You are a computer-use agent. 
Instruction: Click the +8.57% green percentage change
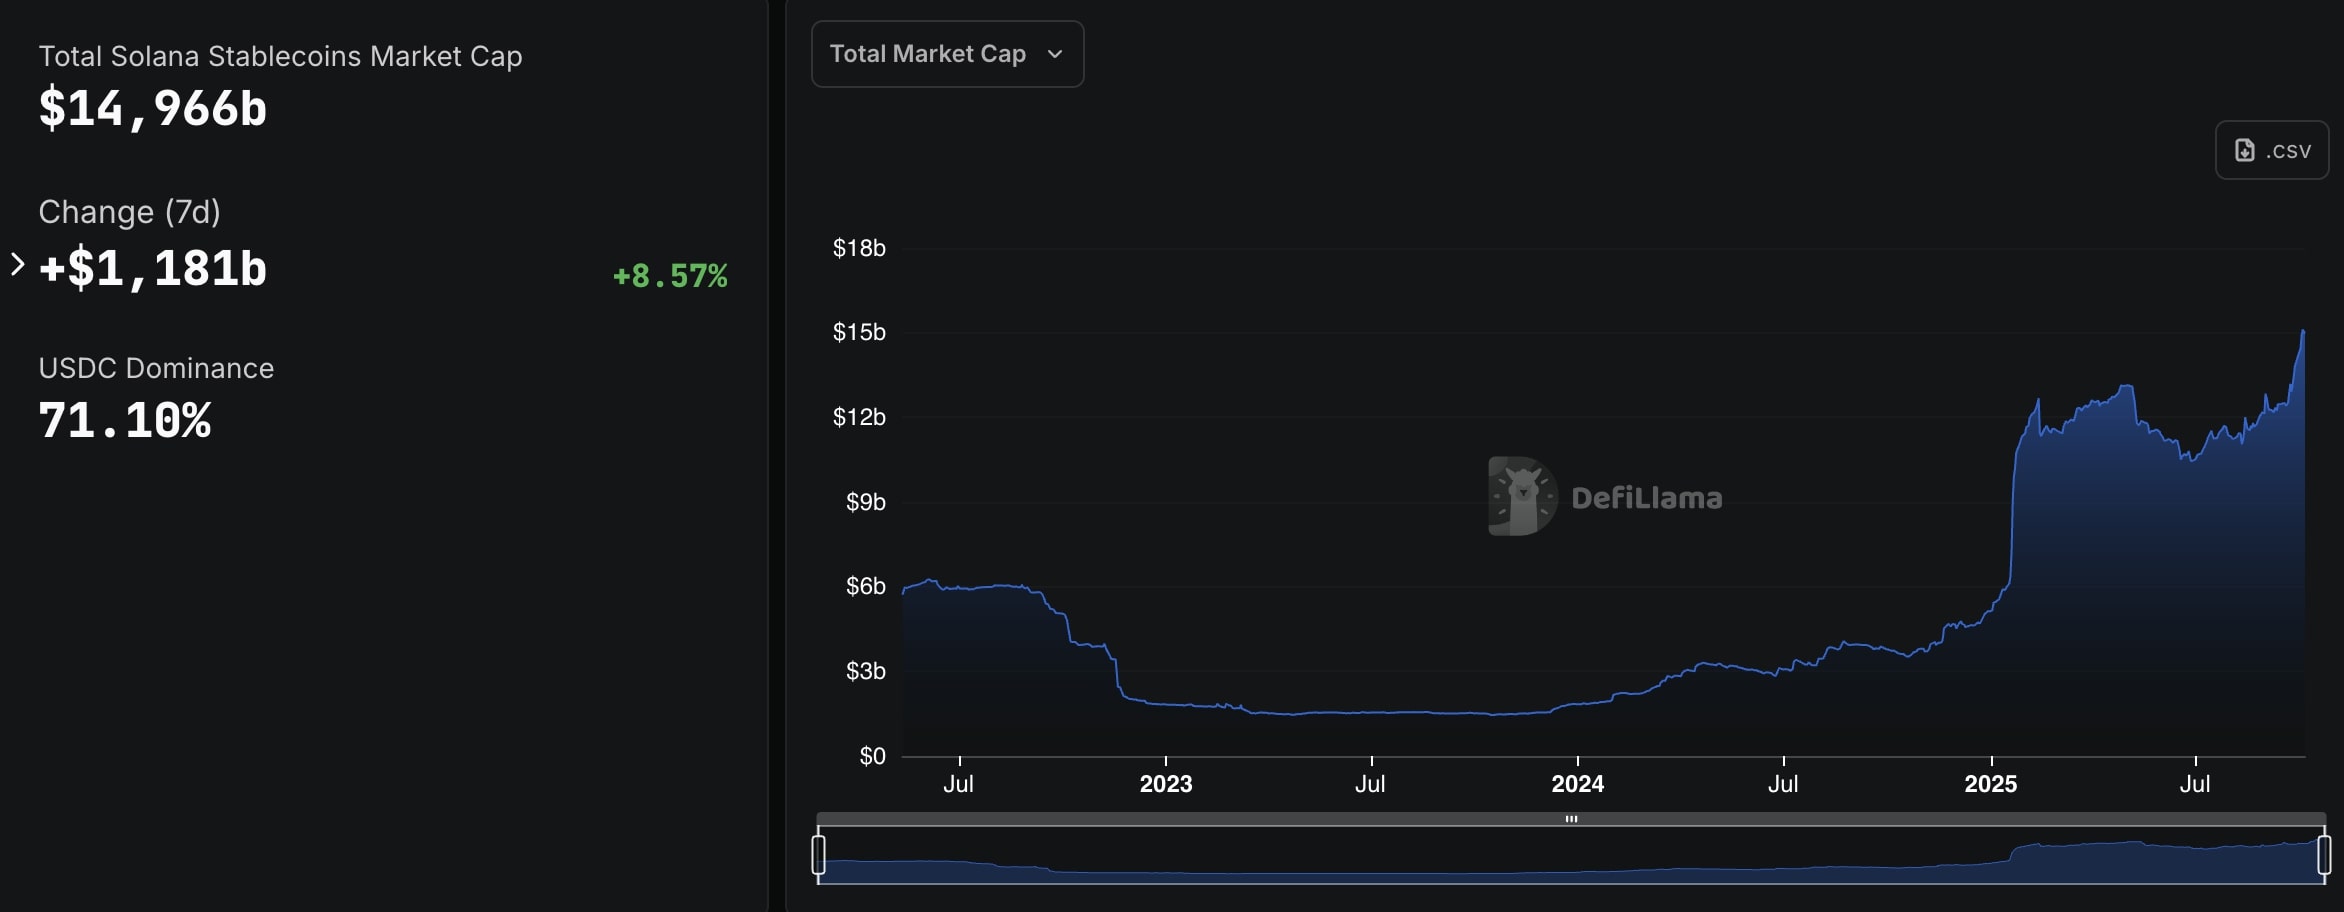point(670,276)
